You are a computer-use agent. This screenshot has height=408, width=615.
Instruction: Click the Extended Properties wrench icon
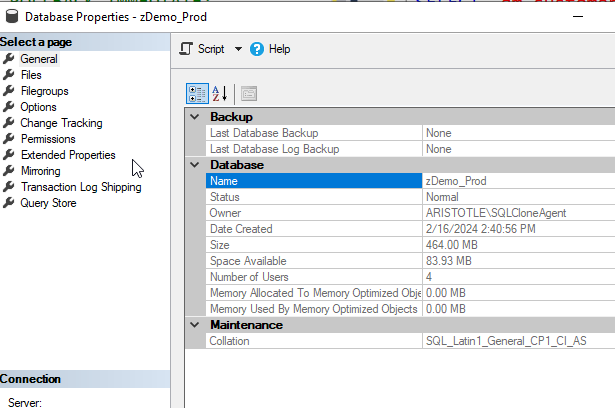pos(9,155)
